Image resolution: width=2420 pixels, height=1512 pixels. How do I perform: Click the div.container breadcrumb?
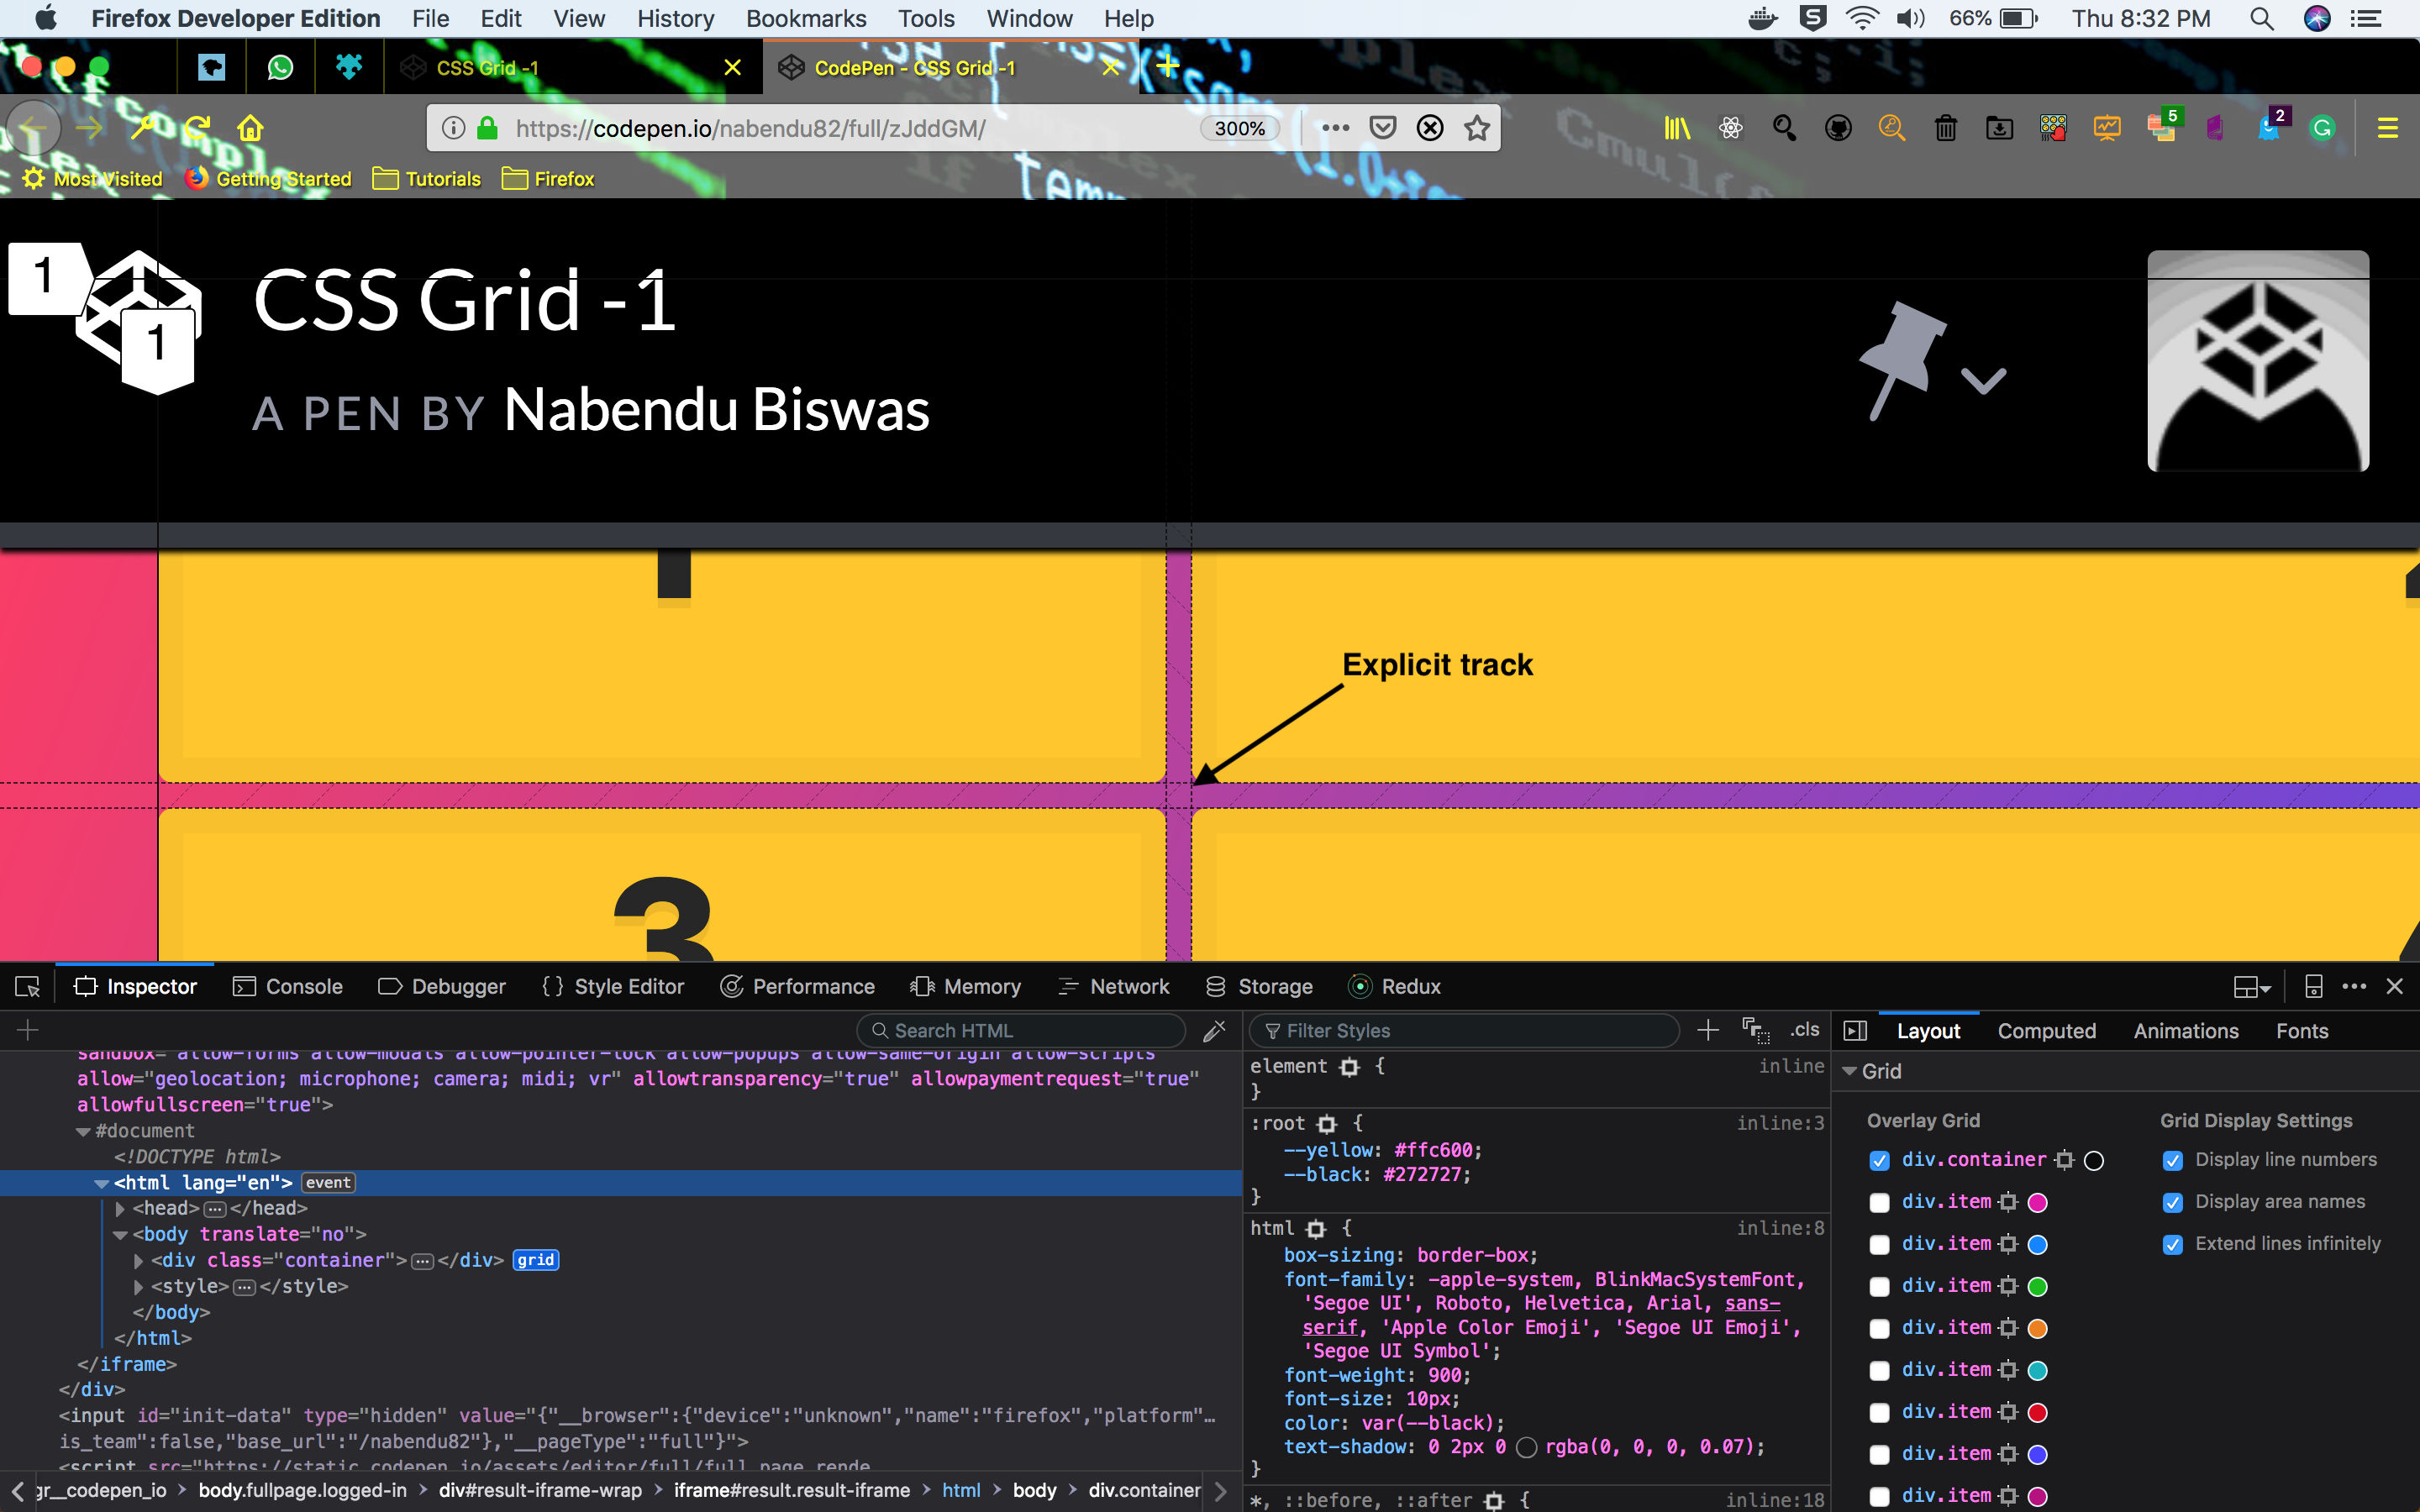pyautogui.click(x=1144, y=1490)
